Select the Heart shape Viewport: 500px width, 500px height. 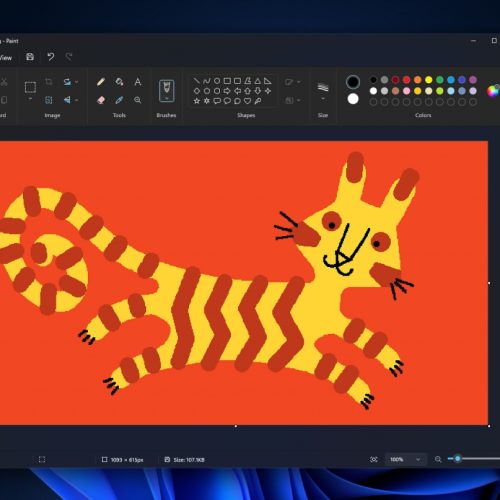247,101
